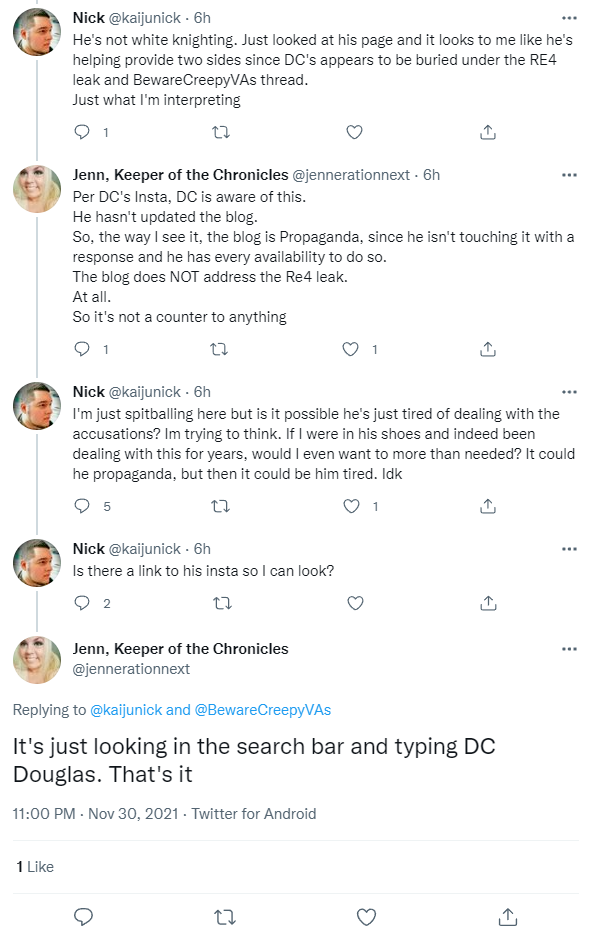The width and height of the screenshot is (595, 926).
Task: View the 1 Like list
Action: coord(35,866)
